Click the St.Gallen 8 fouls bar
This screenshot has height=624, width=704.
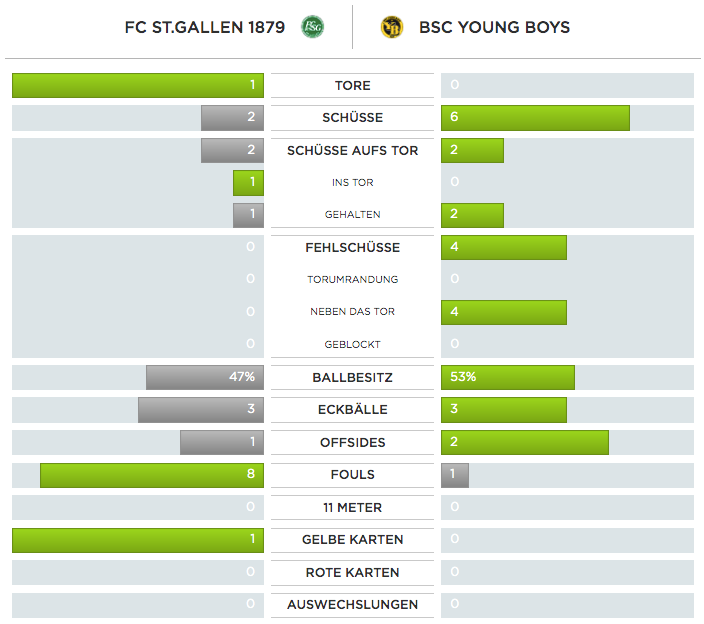[152, 475]
